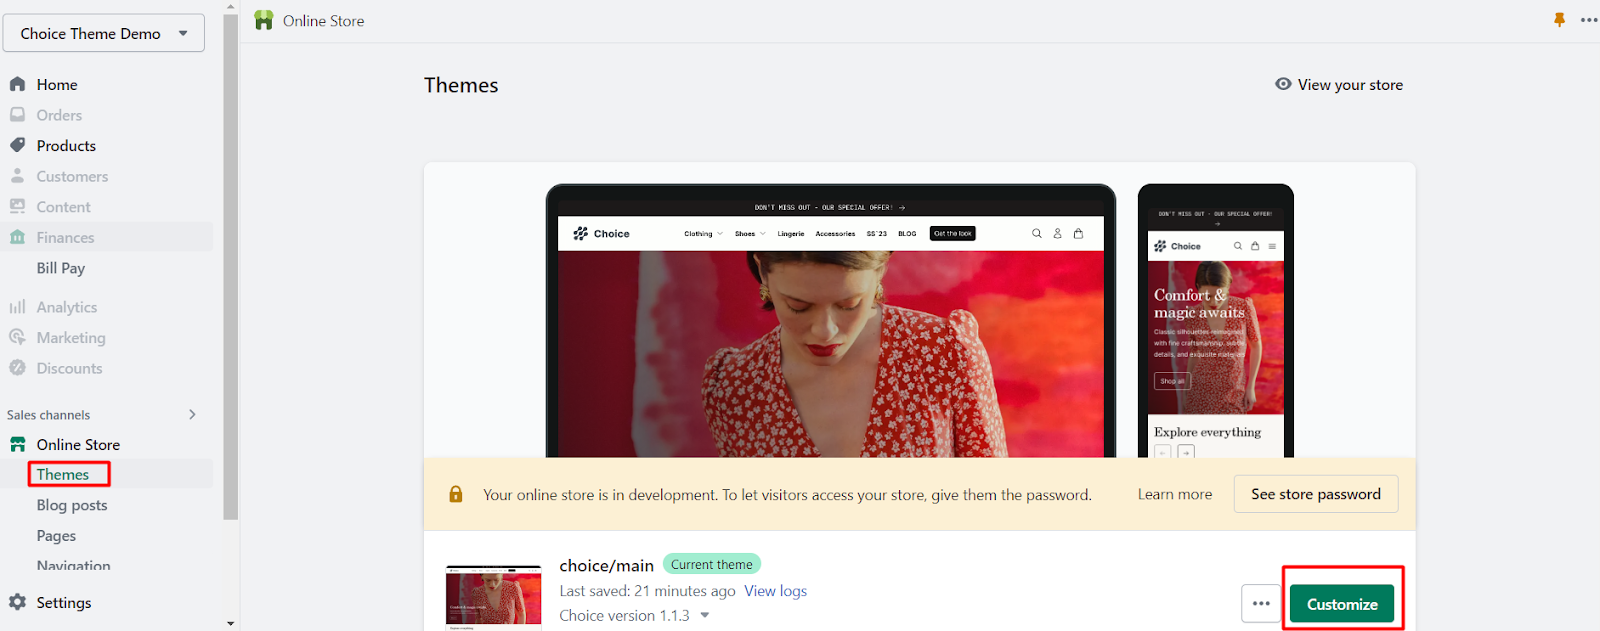Click the choice/main theme thumbnail
1600x631 pixels.
[493, 597]
